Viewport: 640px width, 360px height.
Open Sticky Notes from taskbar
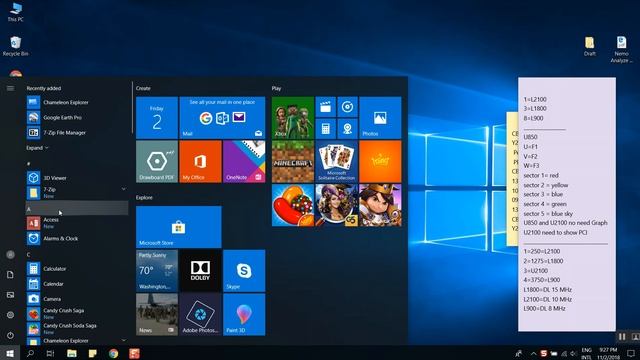click(93, 353)
